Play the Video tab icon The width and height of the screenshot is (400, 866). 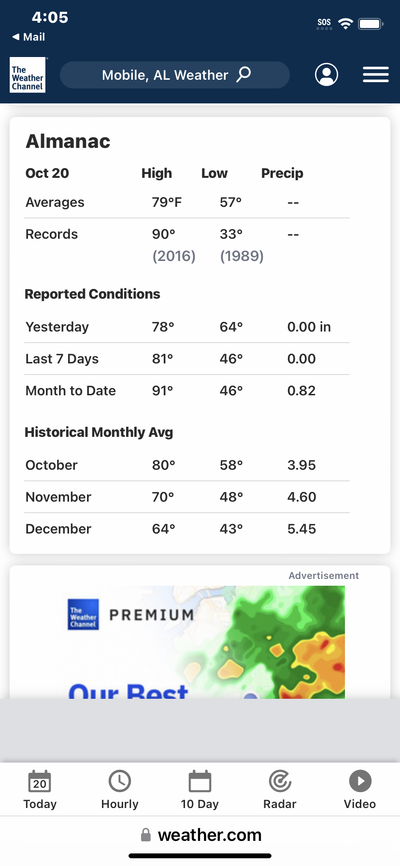pos(360,781)
